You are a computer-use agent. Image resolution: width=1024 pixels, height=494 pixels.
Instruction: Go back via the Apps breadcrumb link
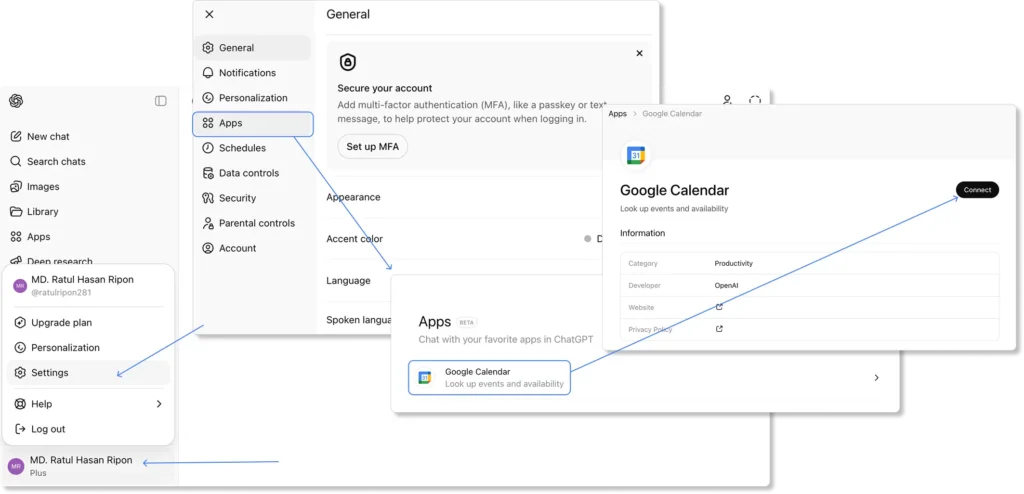[x=617, y=114]
